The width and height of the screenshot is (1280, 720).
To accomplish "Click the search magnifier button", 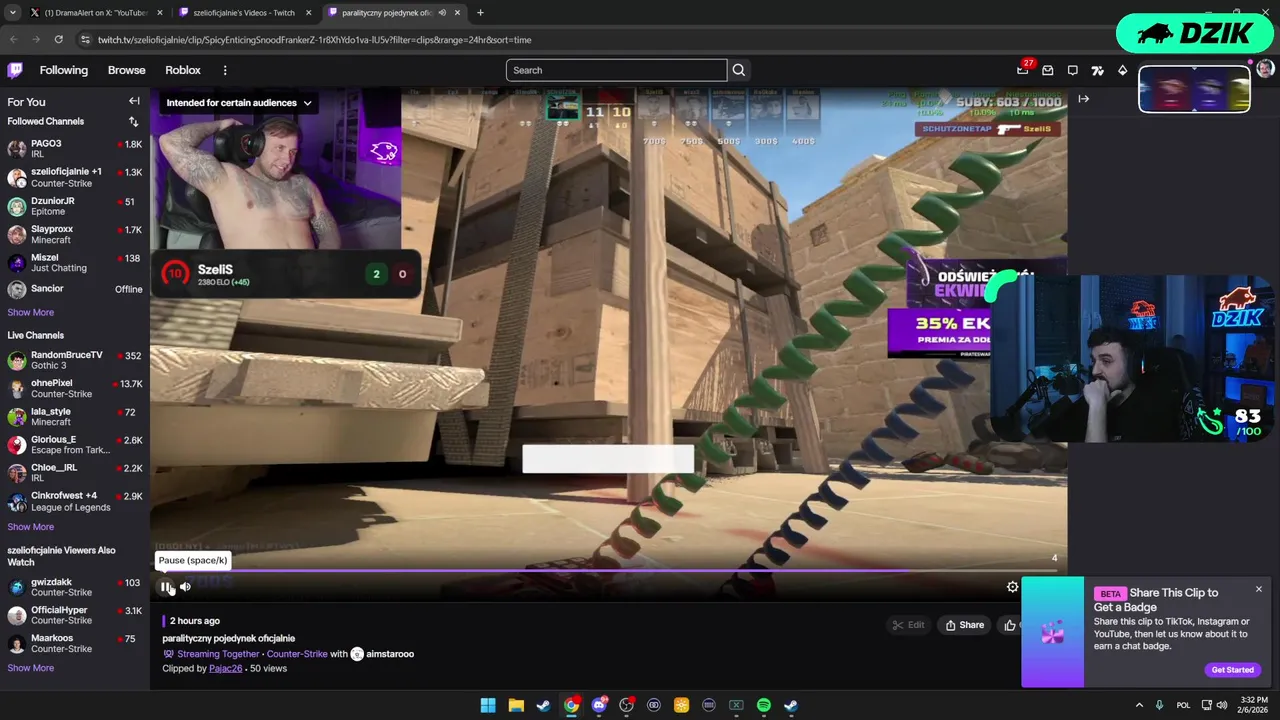I will click(x=739, y=70).
